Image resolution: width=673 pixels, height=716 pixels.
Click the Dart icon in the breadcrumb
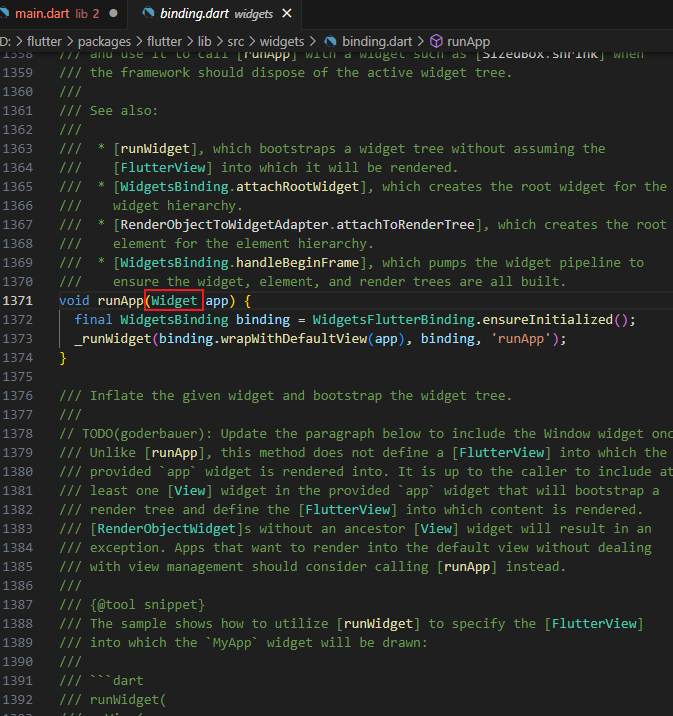330,42
